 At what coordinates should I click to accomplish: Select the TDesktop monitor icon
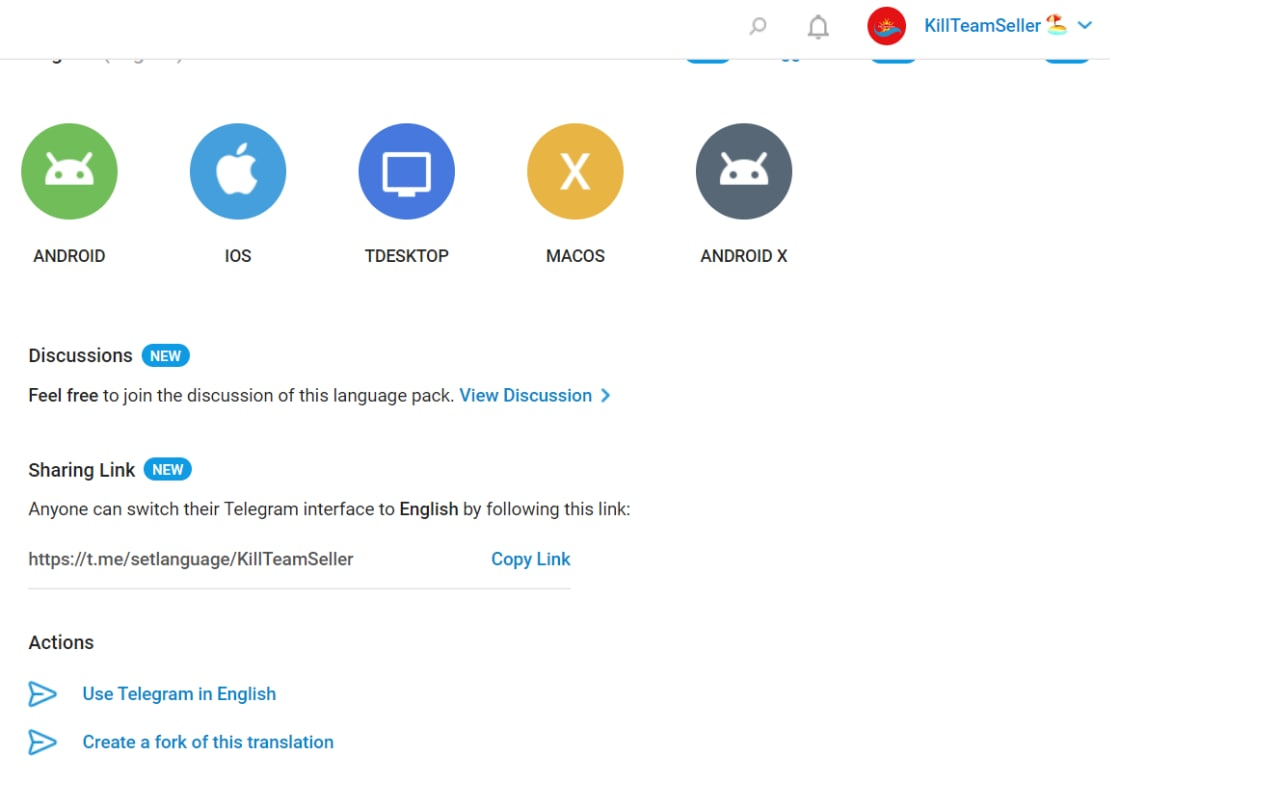tap(407, 171)
